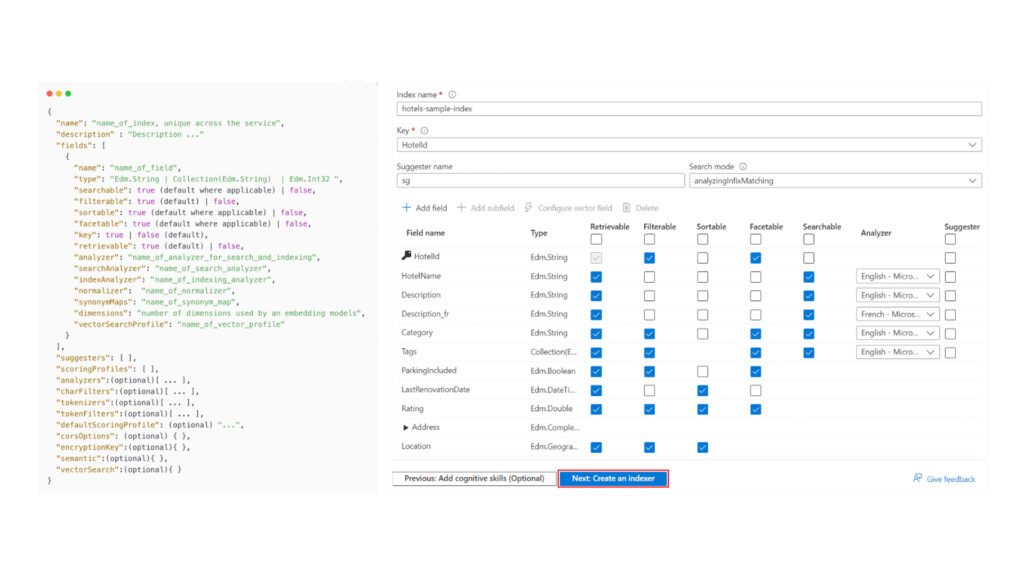Click the HotelId key icon
The height and width of the screenshot is (576, 1024).
tap(406, 256)
